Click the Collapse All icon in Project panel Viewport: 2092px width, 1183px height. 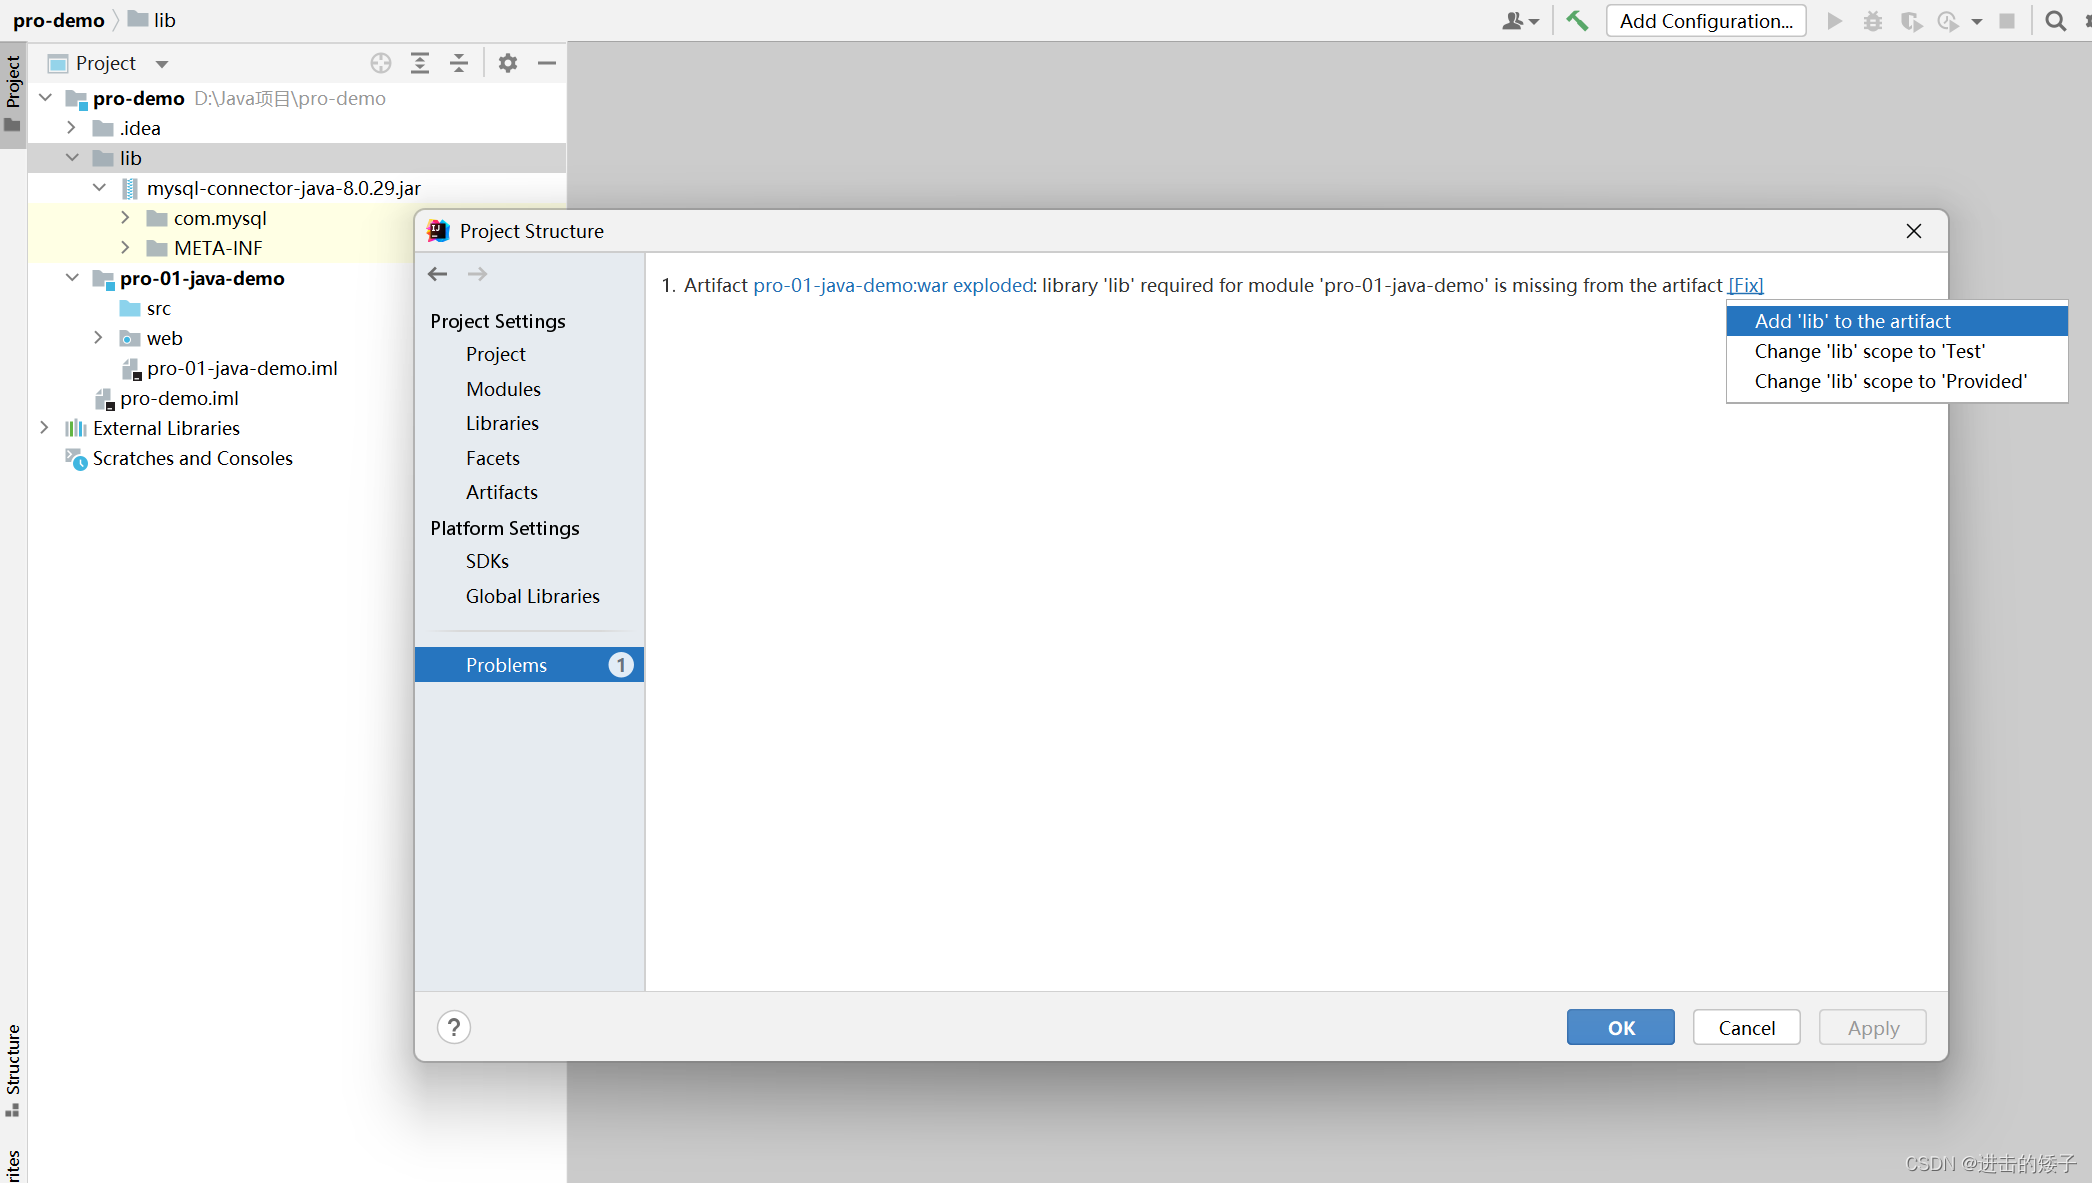459,63
